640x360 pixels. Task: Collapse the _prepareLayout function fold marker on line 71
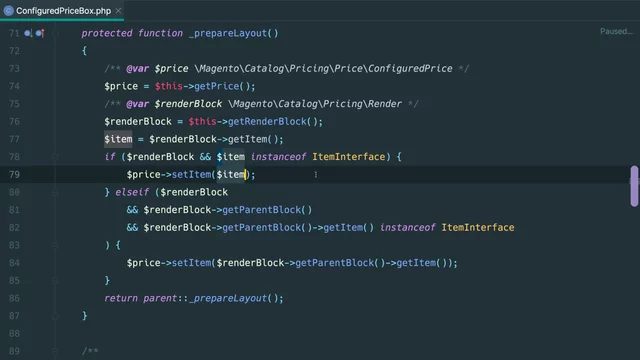tap(55, 33)
